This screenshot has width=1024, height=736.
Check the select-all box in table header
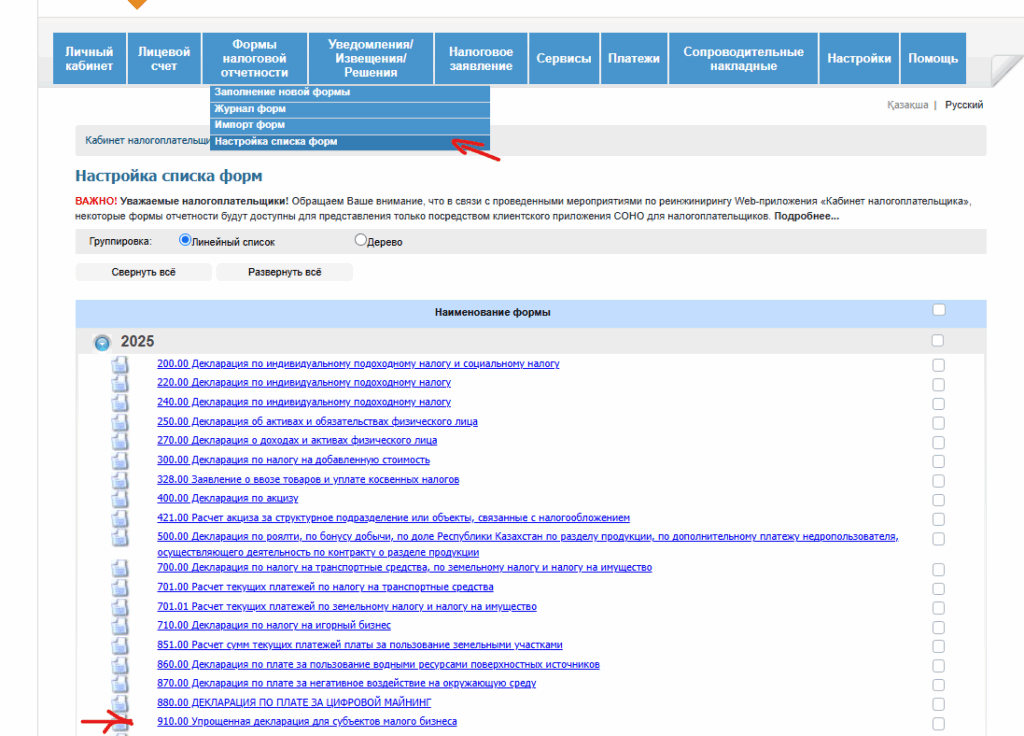938,311
